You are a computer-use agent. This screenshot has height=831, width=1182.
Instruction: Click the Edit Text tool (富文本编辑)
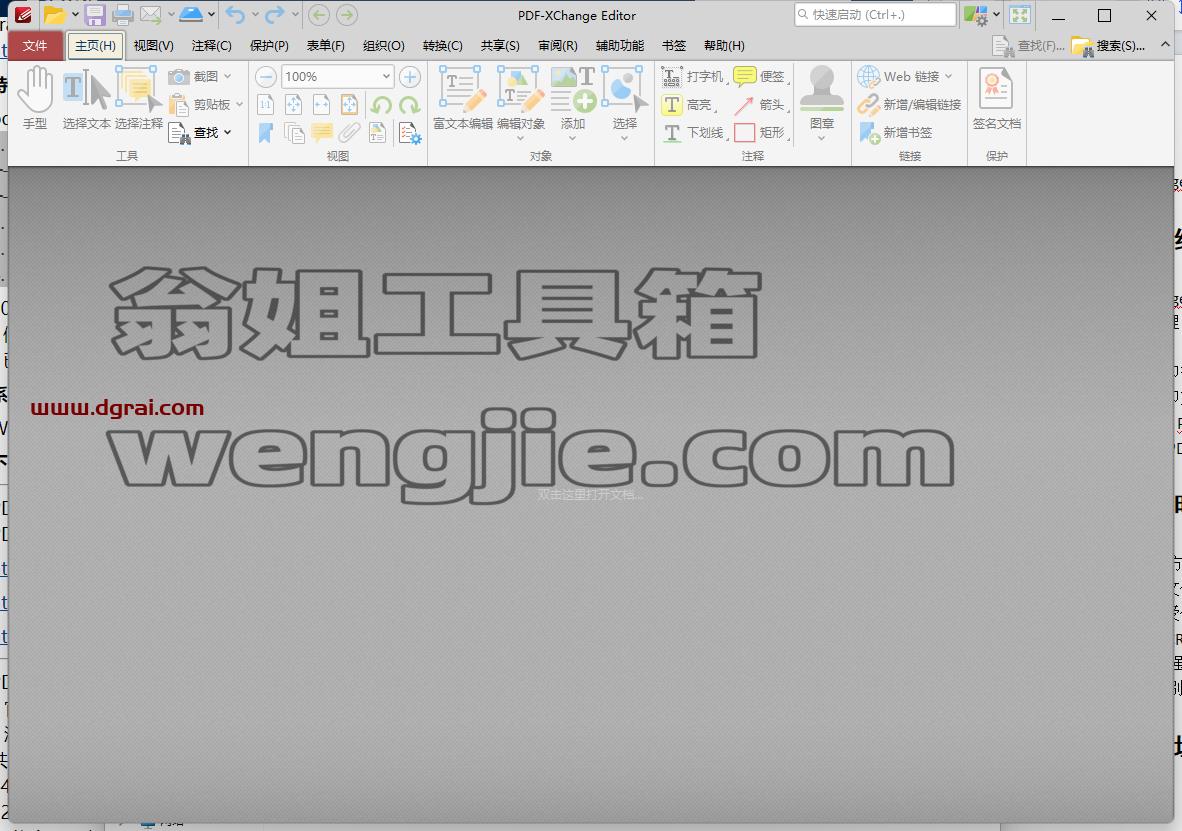(x=463, y=98)
